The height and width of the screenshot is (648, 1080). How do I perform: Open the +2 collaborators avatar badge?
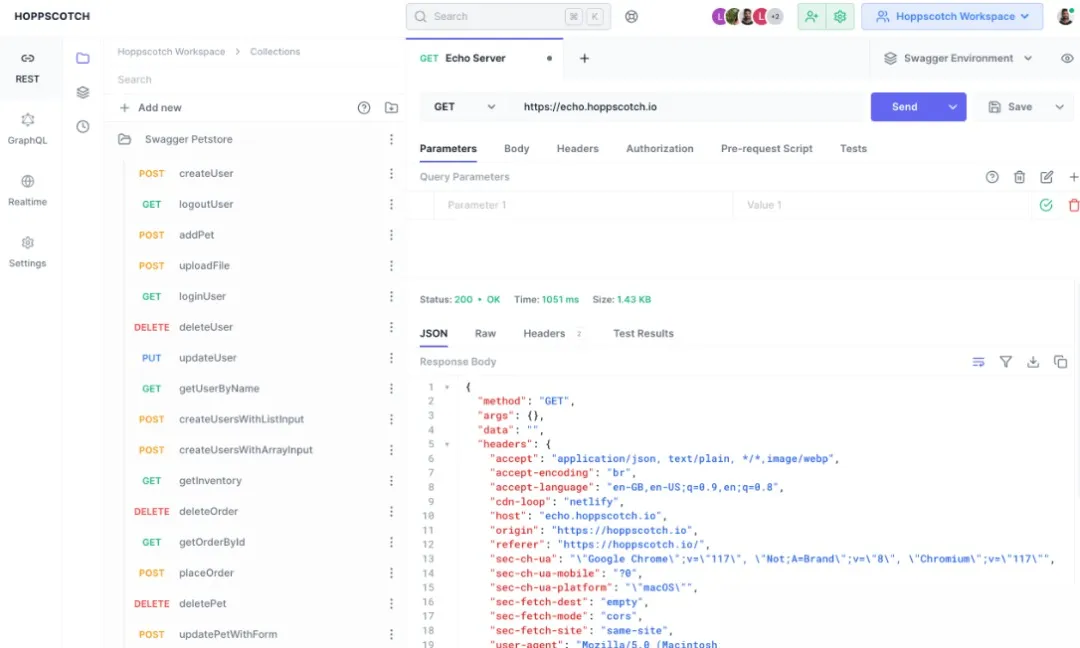tap(776, 17)
